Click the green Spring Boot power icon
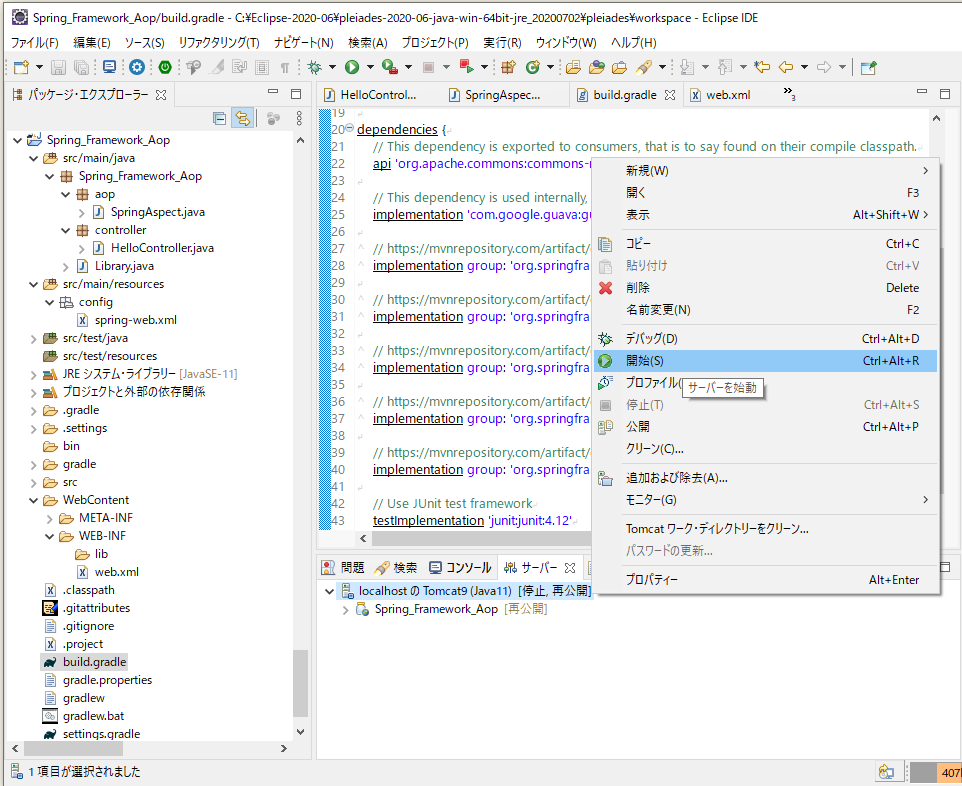Screen dimensions: 962x786 tap(165, 67)
